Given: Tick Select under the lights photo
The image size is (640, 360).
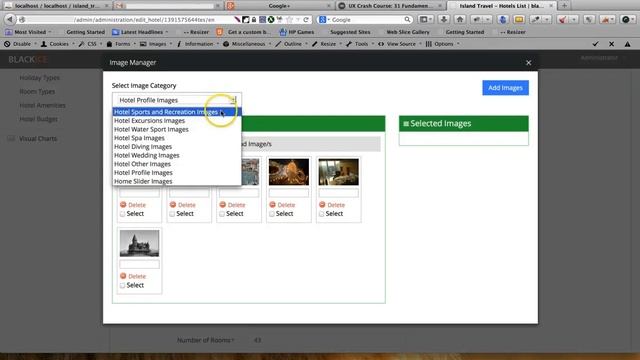Looking at the screenshot, I should tap(272, 214).
